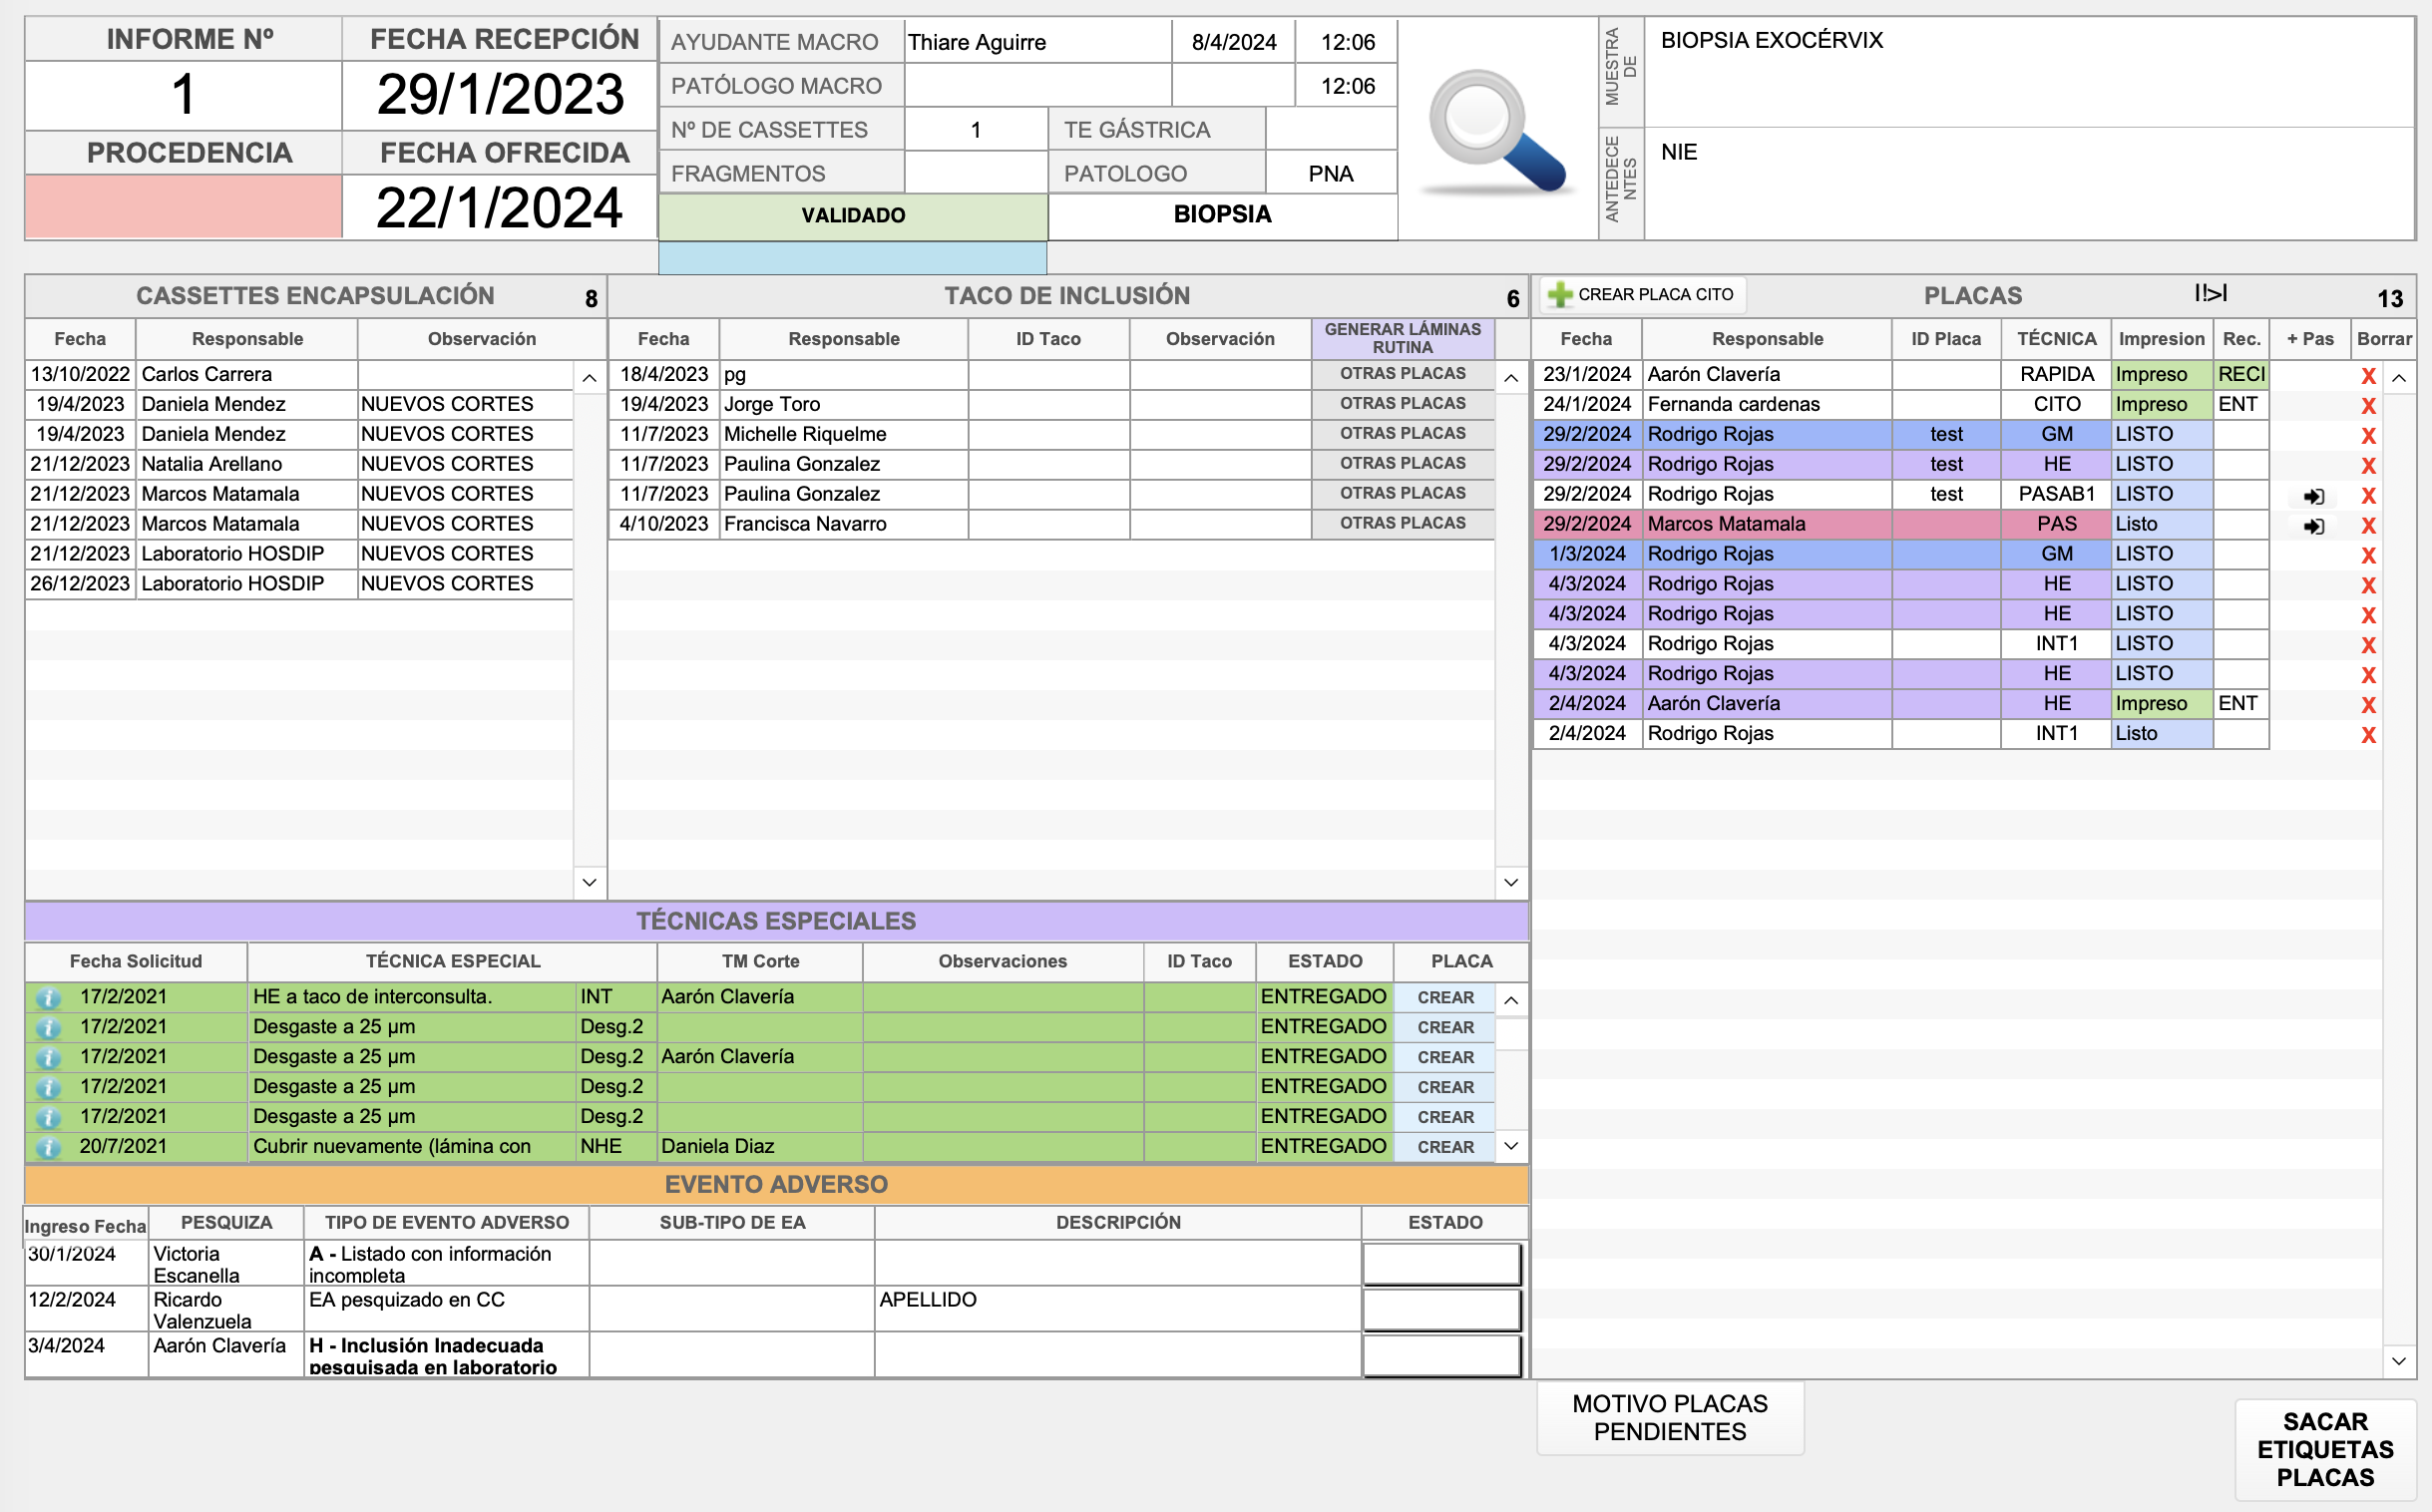The width and height of the screenshot is (2432, 1512).
Task: Open Motivo Placas Pendientes
Action: pos(1669,1418)
